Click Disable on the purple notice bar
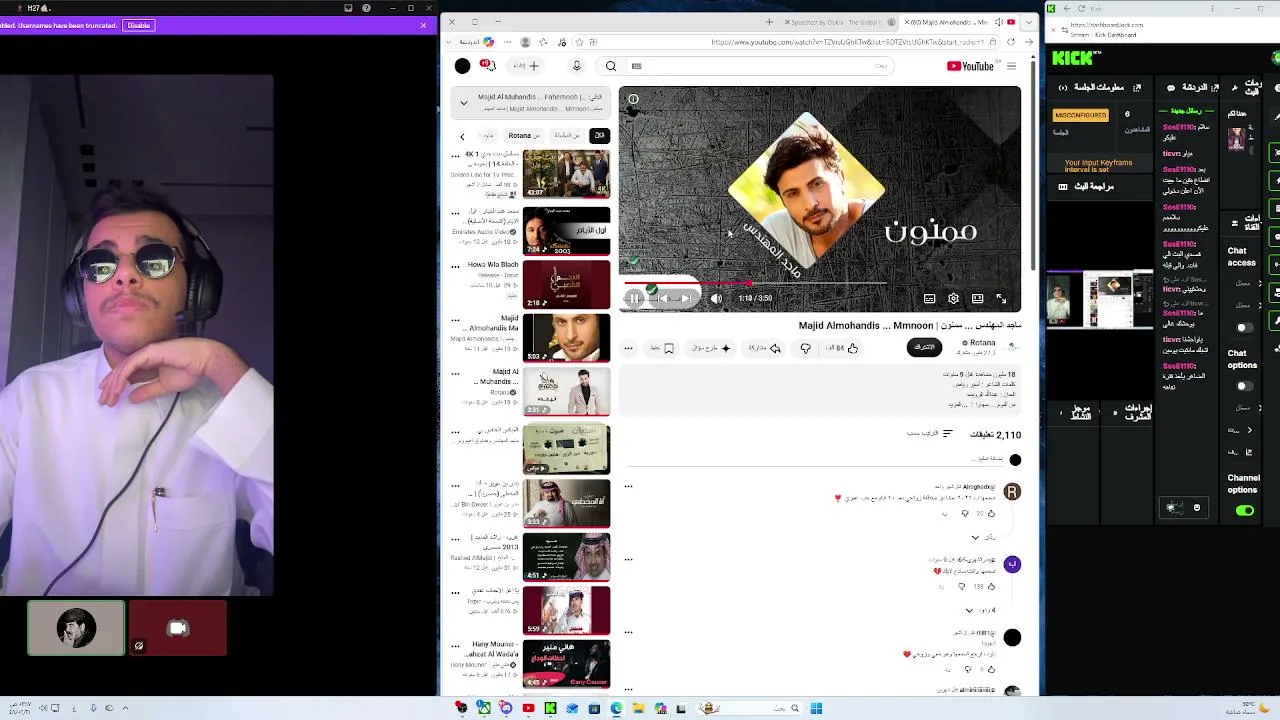This screenshot has height=720, width=1280. point(139,25)
